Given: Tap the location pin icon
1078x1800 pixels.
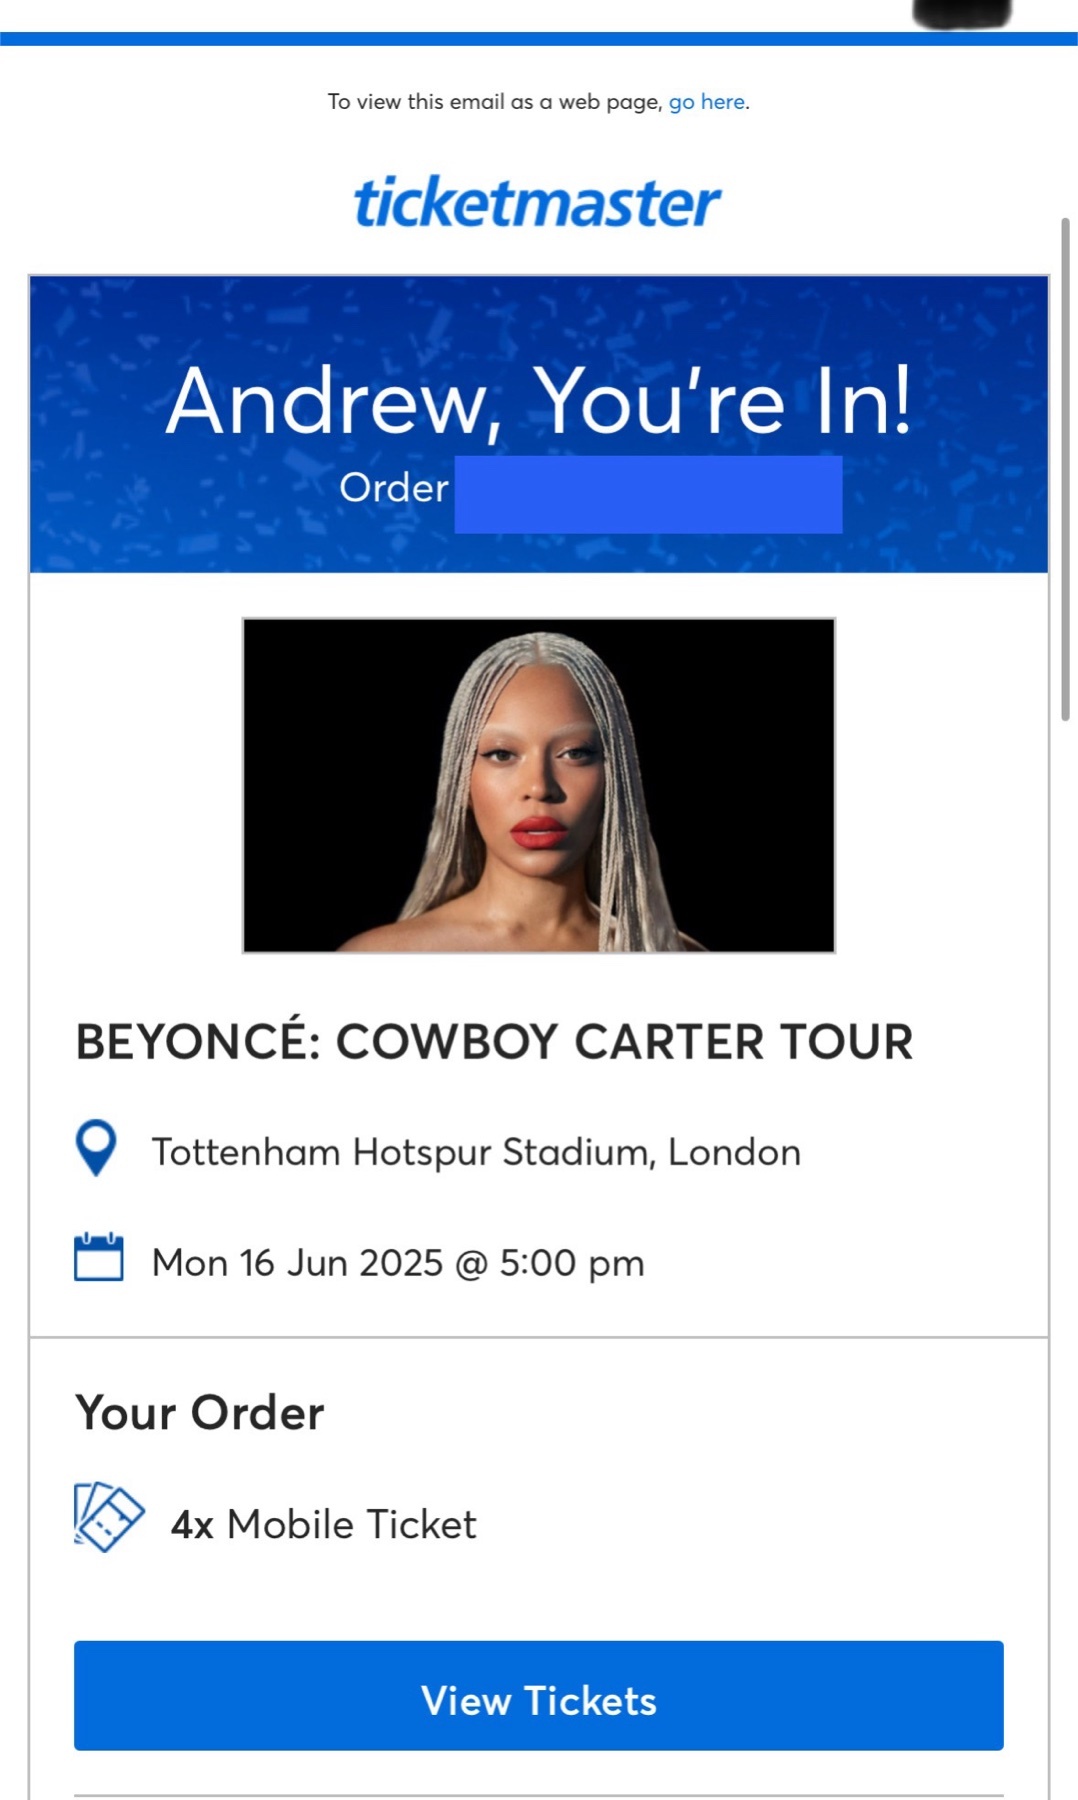Looking at the screenshot, I should (96, 1148).
